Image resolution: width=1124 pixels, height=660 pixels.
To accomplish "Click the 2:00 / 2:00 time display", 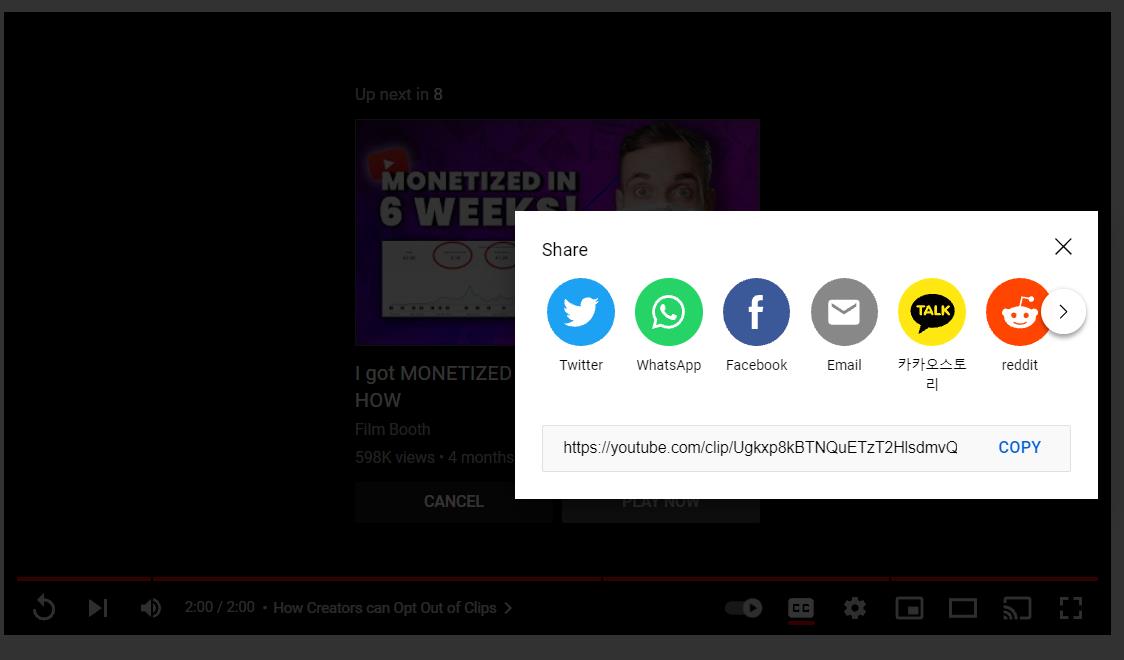I will (x=219, y=607).
